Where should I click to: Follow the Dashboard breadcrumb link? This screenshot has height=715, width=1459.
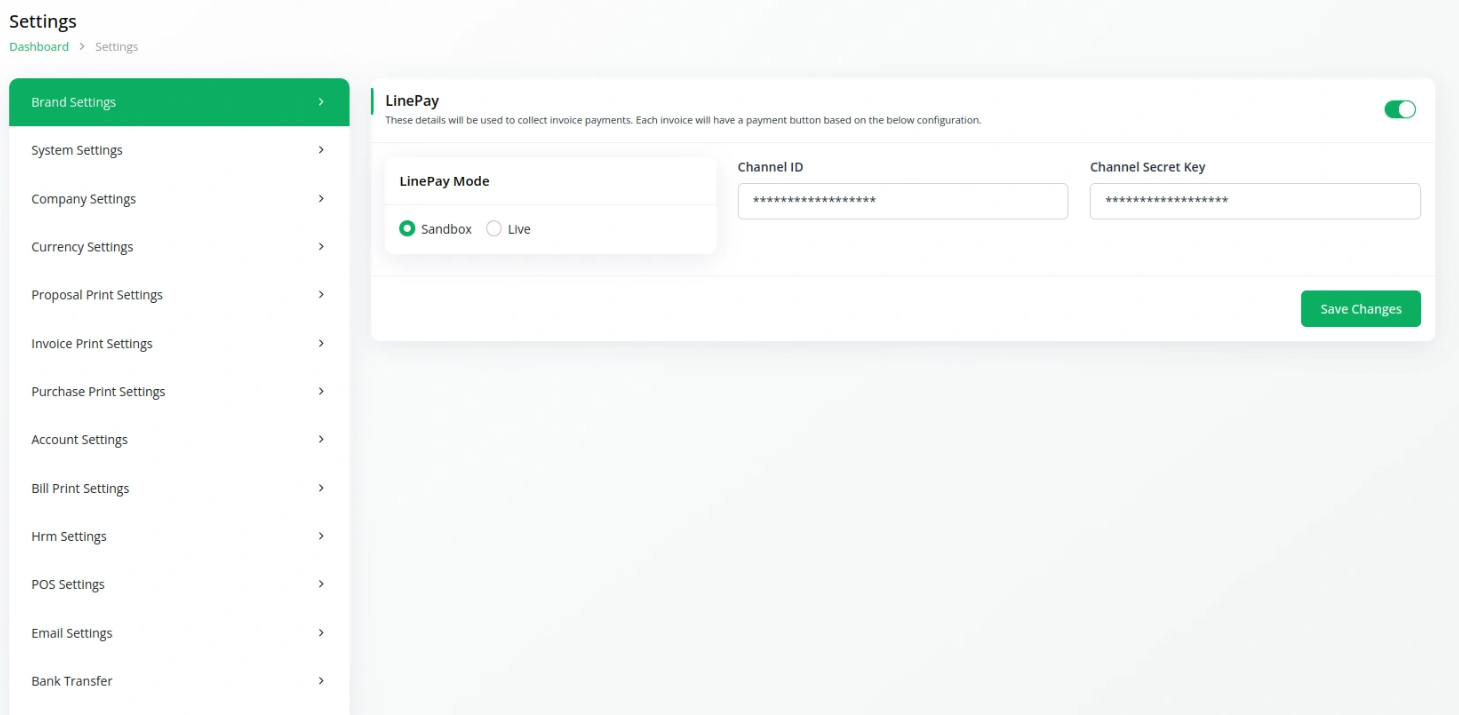[39, 47]
